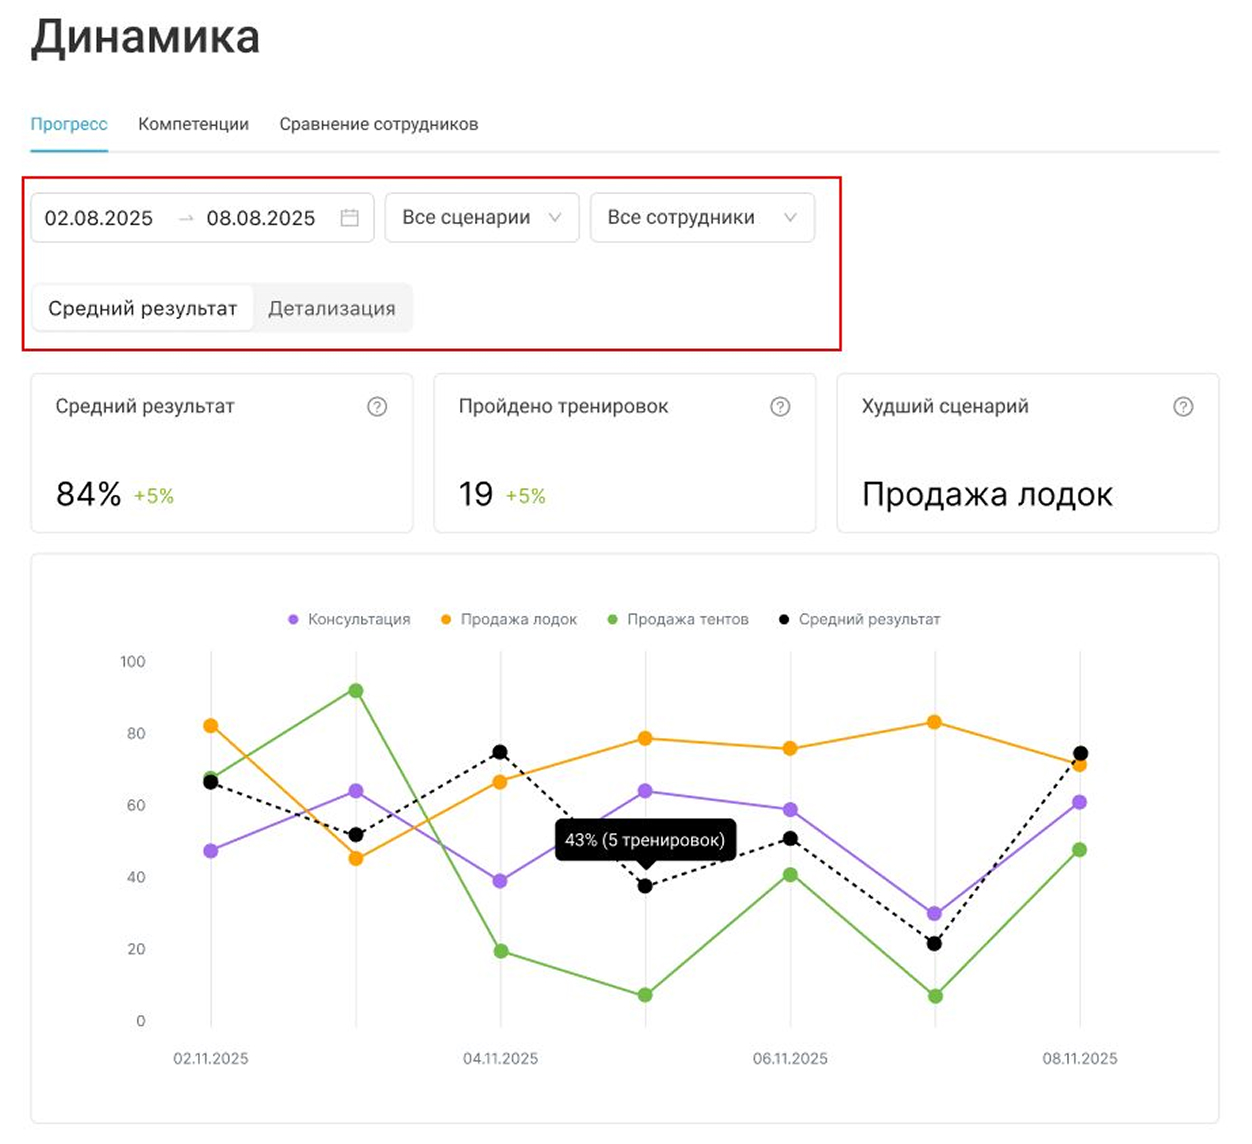Open the Сравнение сотрудников tab
The height and width of the screenshot is (1144, 1252).
point(379,124)
